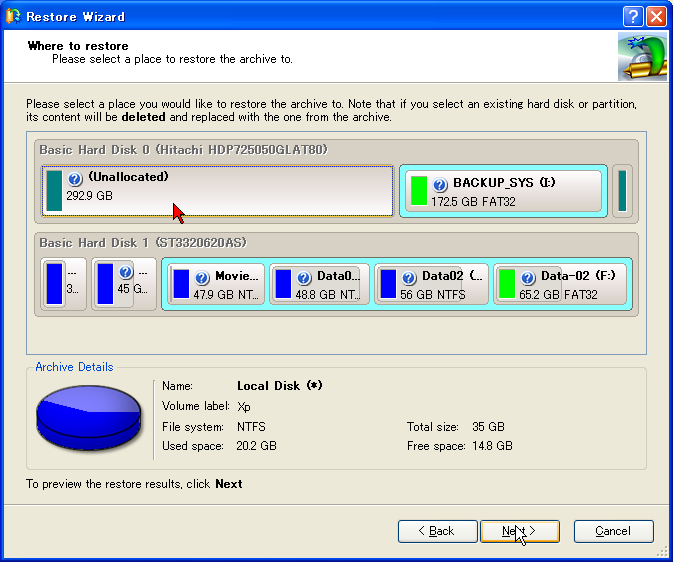
Task: Select the Data02 56 GB NTFS partition
Action: click(x=432, y=284)
